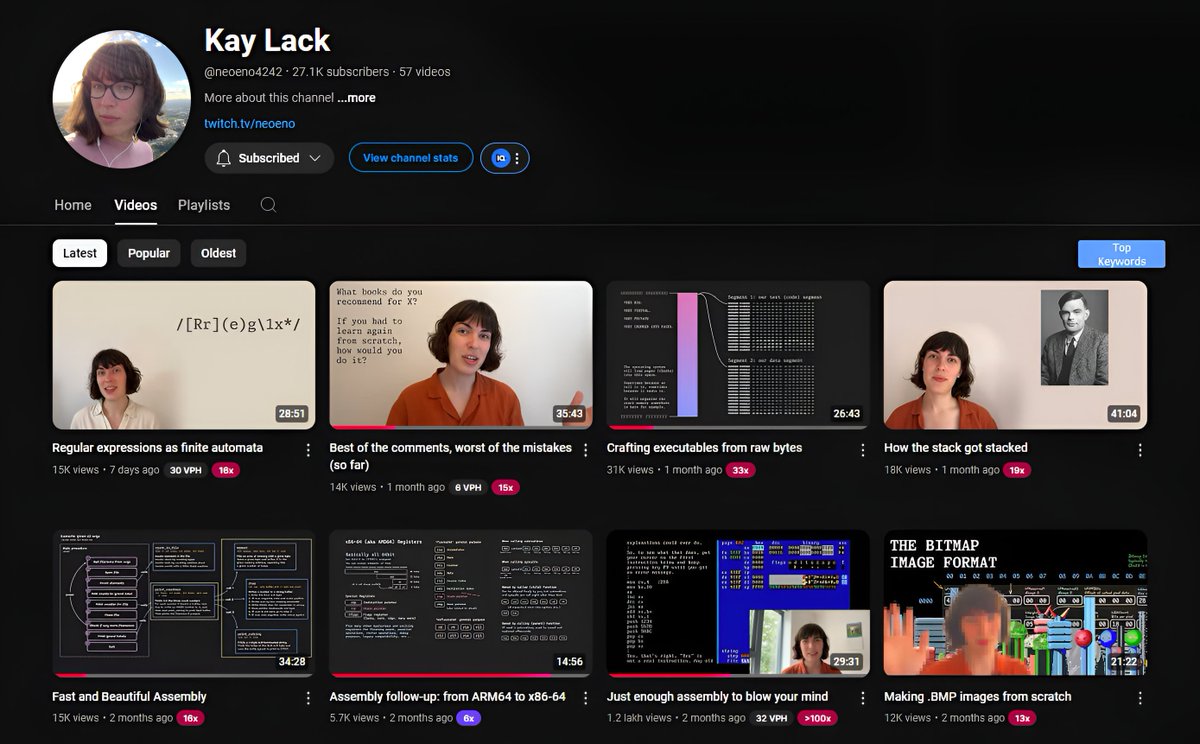Click the bell icon on Subscribed button
This screenshot has width=1200, height=744.
[x=224, y=158]
